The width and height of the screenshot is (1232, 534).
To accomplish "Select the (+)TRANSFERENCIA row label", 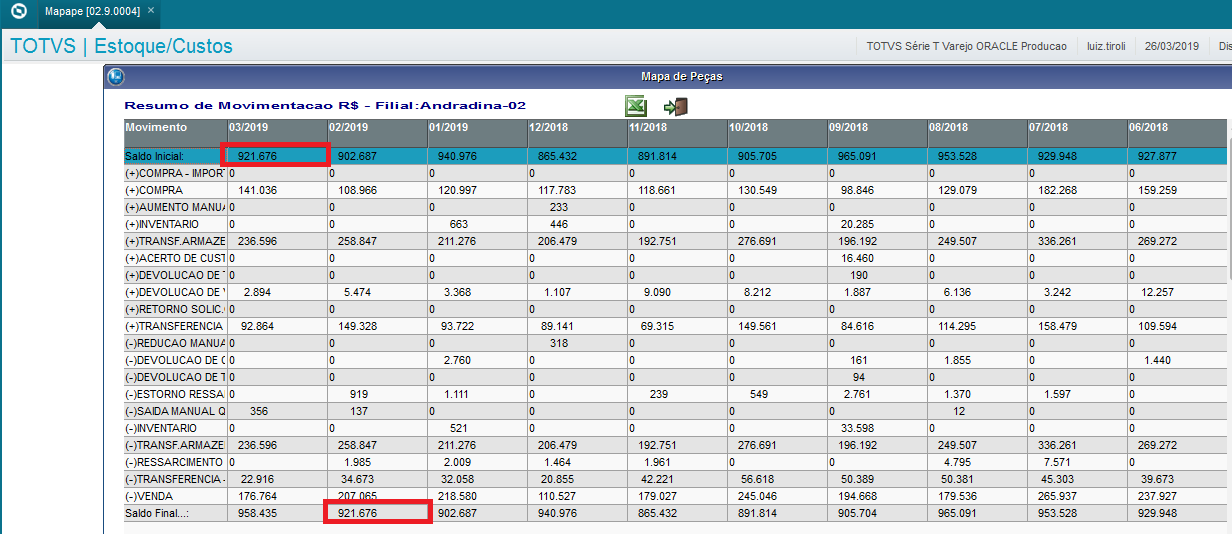I will pos(175,326).
